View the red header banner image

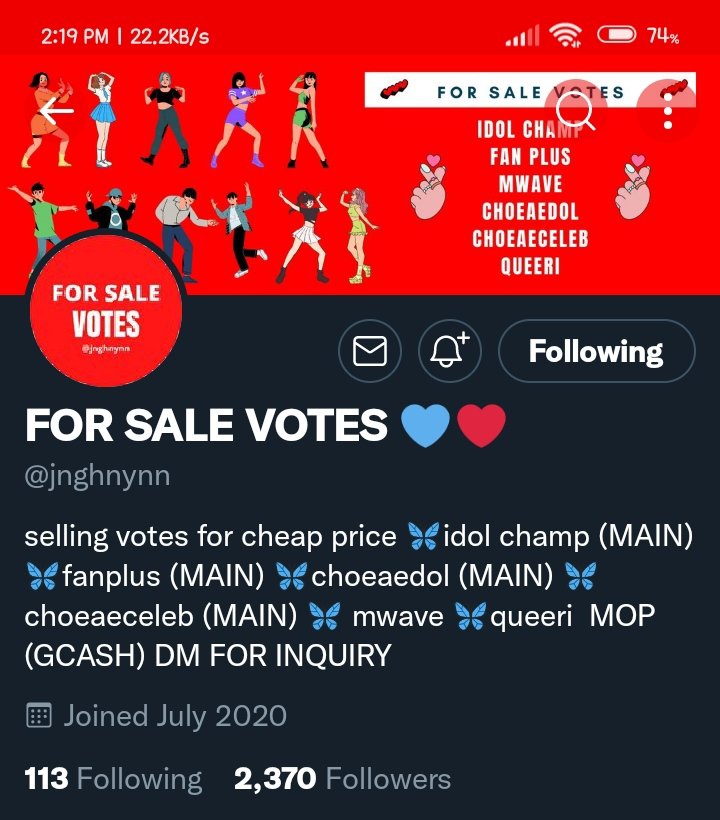coord(360,175)
